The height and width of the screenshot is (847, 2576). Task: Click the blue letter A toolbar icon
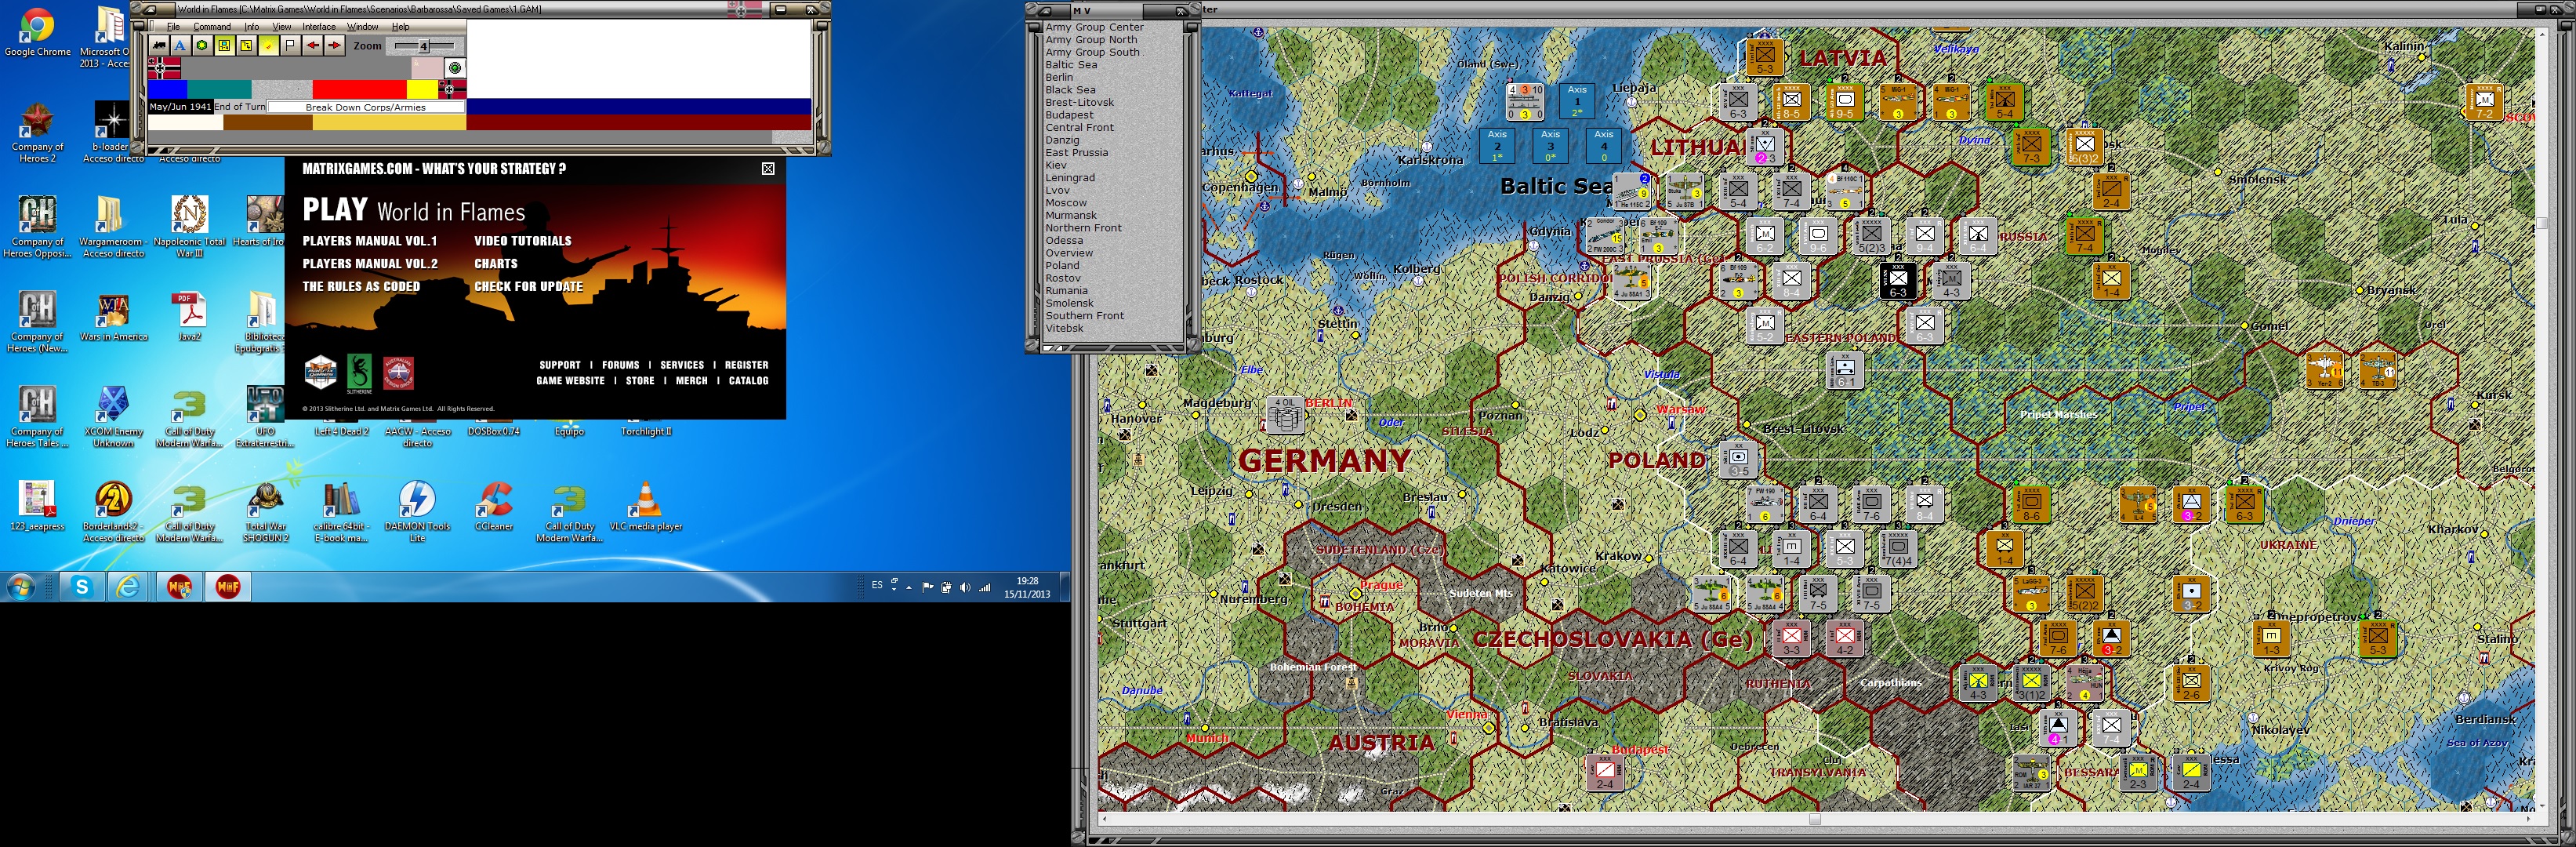point(180,45)
